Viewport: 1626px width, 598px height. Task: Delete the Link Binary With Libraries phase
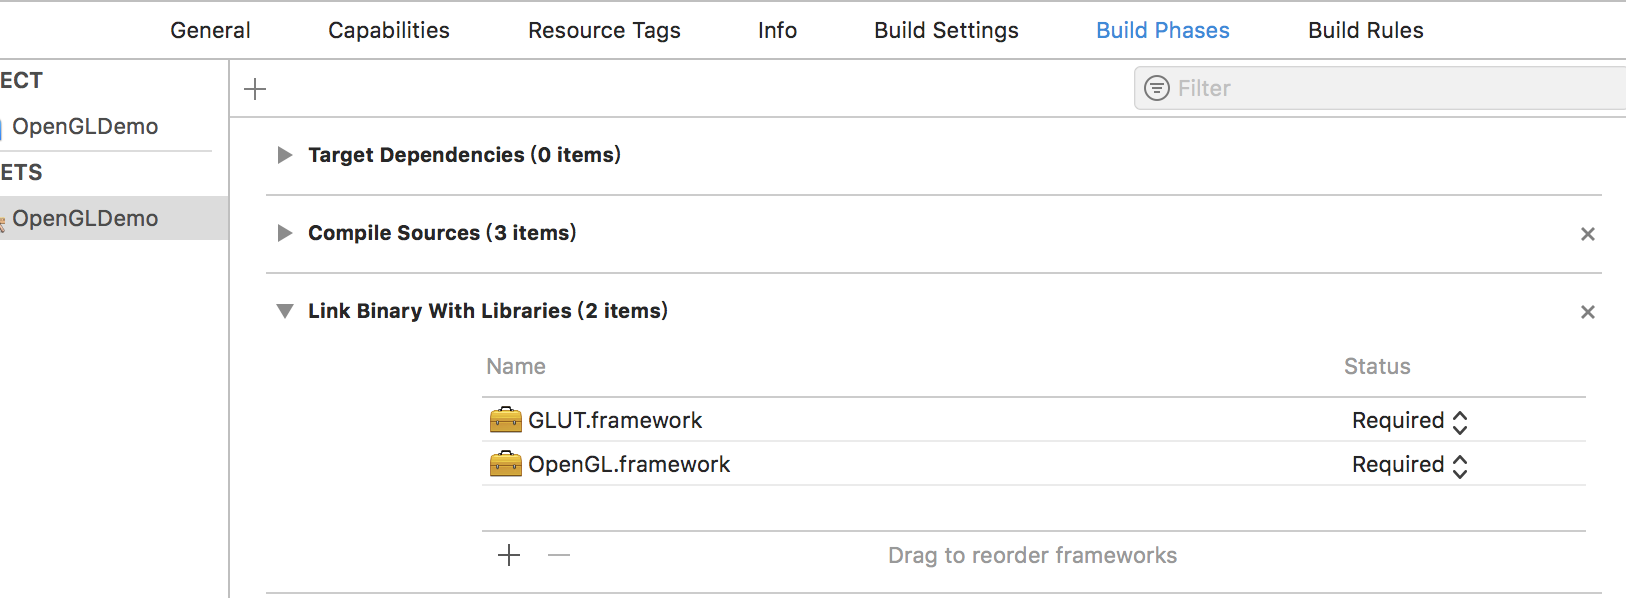1587,312
